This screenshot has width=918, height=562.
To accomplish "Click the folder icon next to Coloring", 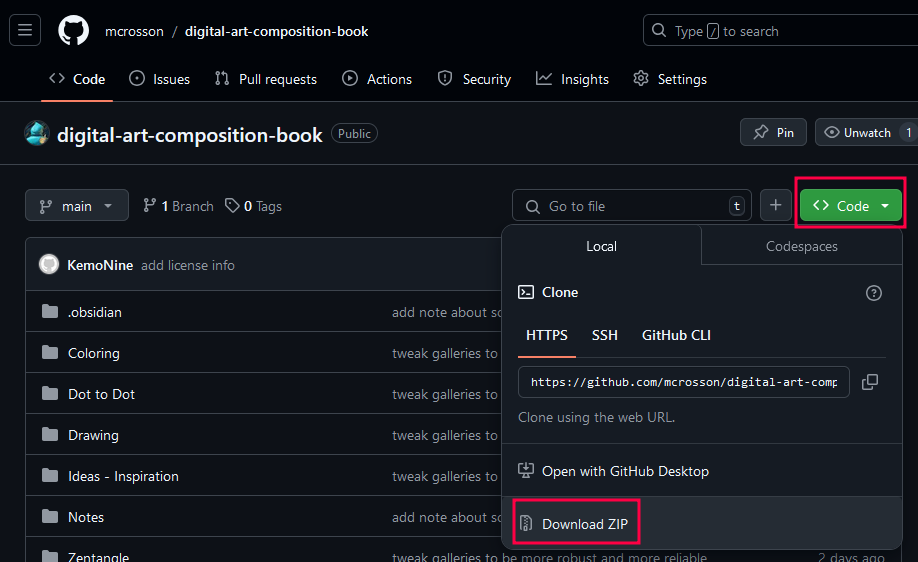I will coord(50,352).
